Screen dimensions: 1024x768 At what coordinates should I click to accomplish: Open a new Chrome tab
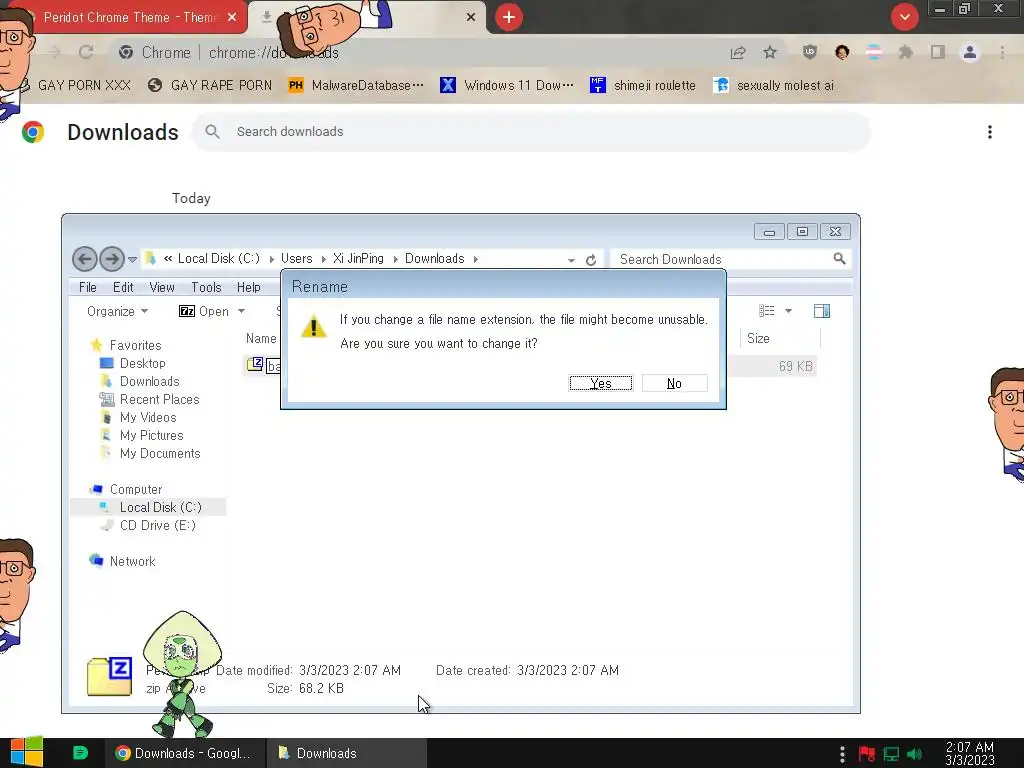point(509,17)
